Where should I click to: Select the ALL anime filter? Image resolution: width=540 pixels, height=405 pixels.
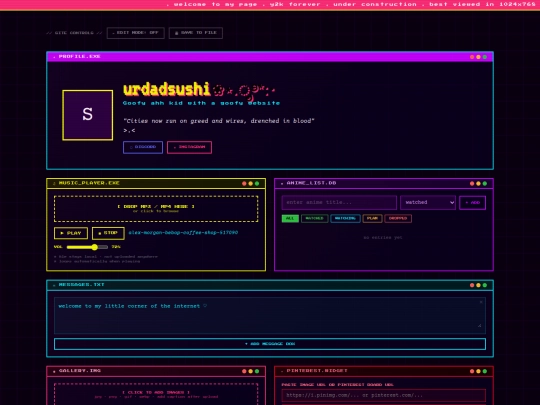(290, 218)
